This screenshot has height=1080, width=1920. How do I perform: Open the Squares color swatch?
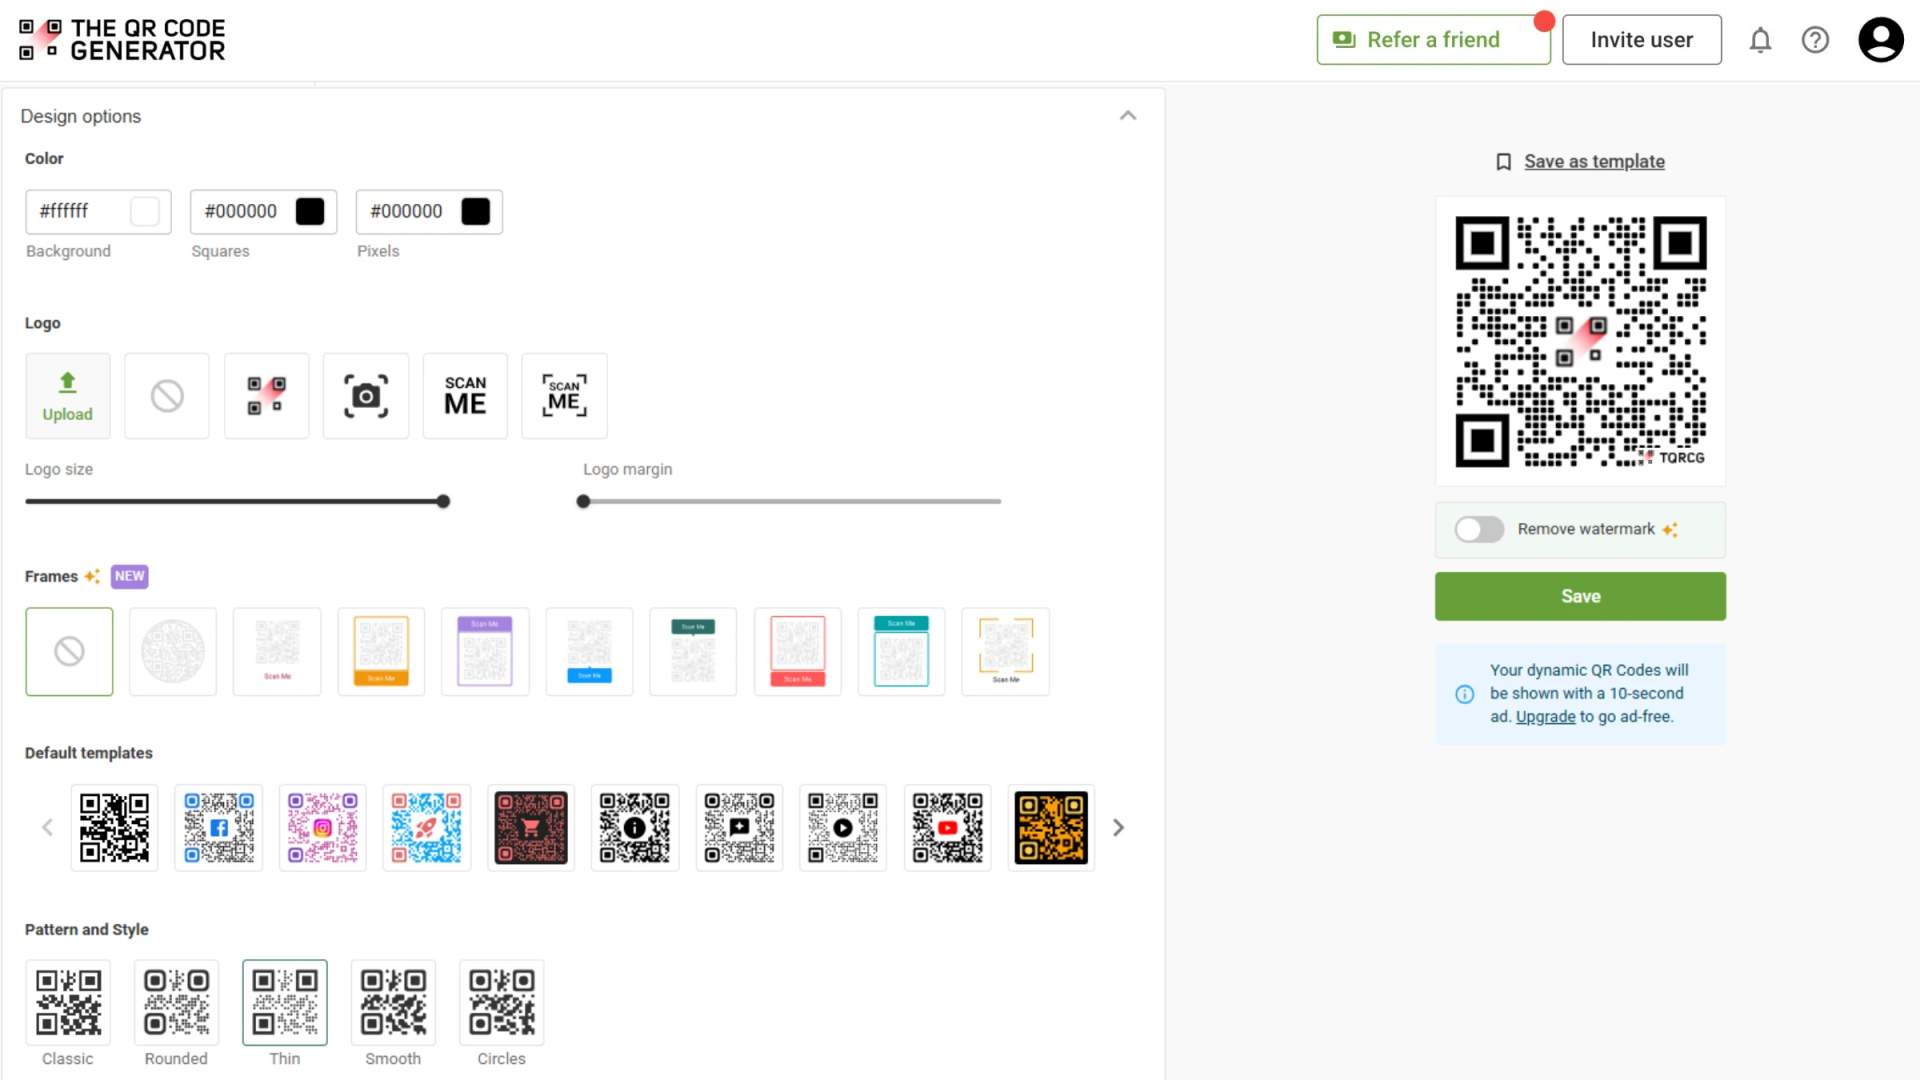click(x=310, y=211)
